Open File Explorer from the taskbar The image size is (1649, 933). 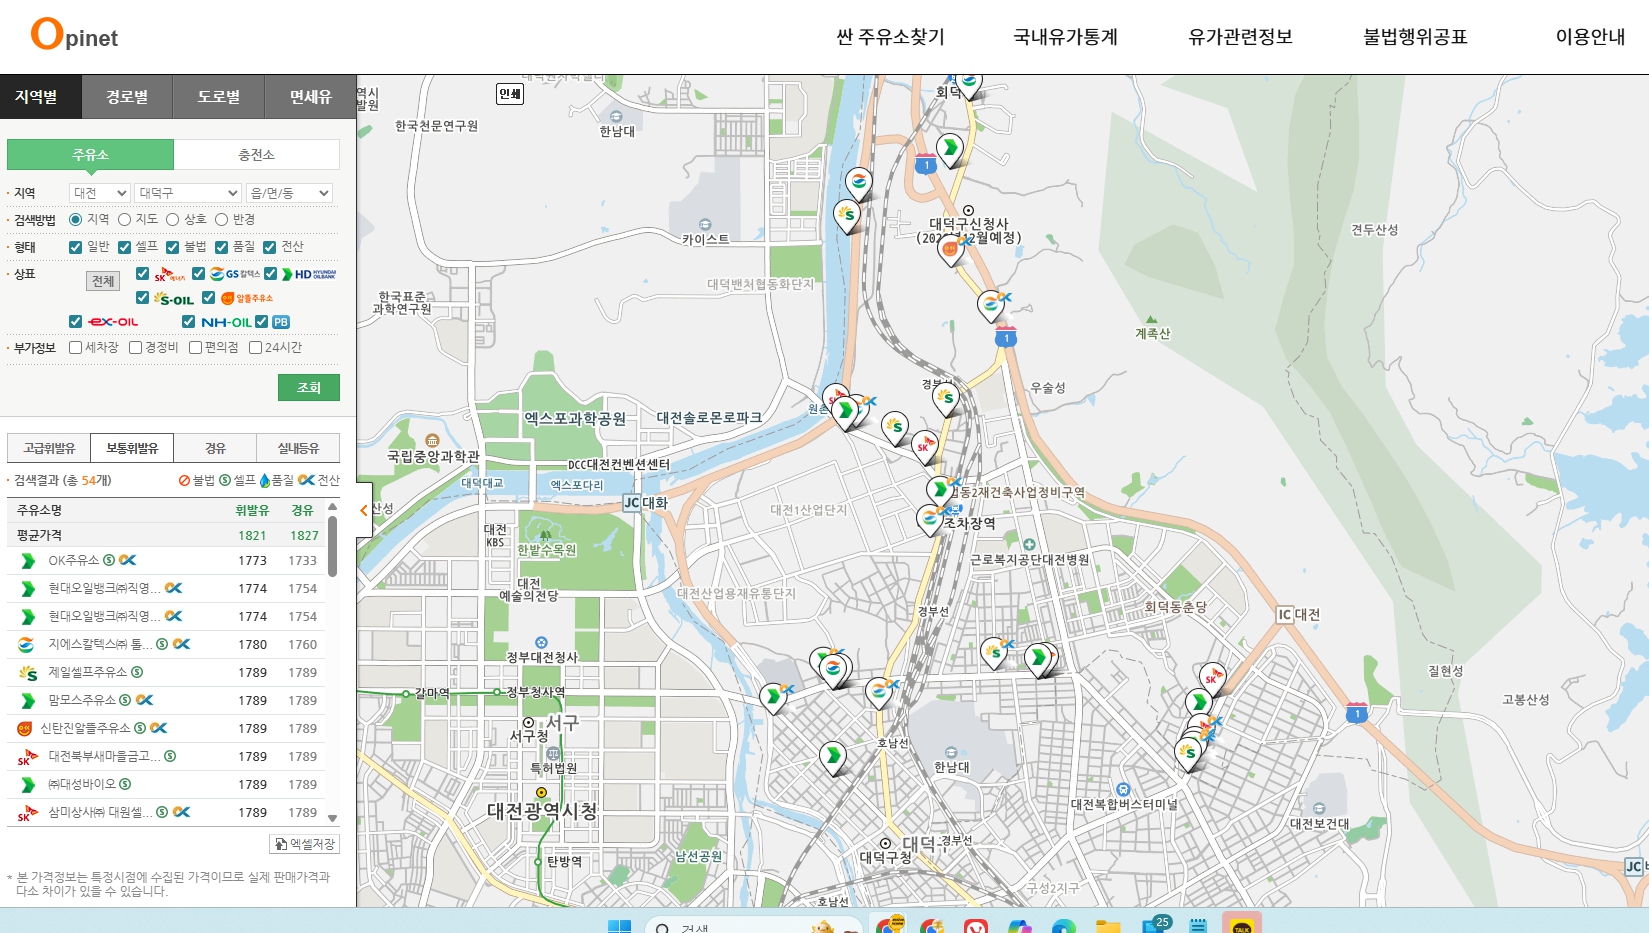click(x=1108, y=926)
